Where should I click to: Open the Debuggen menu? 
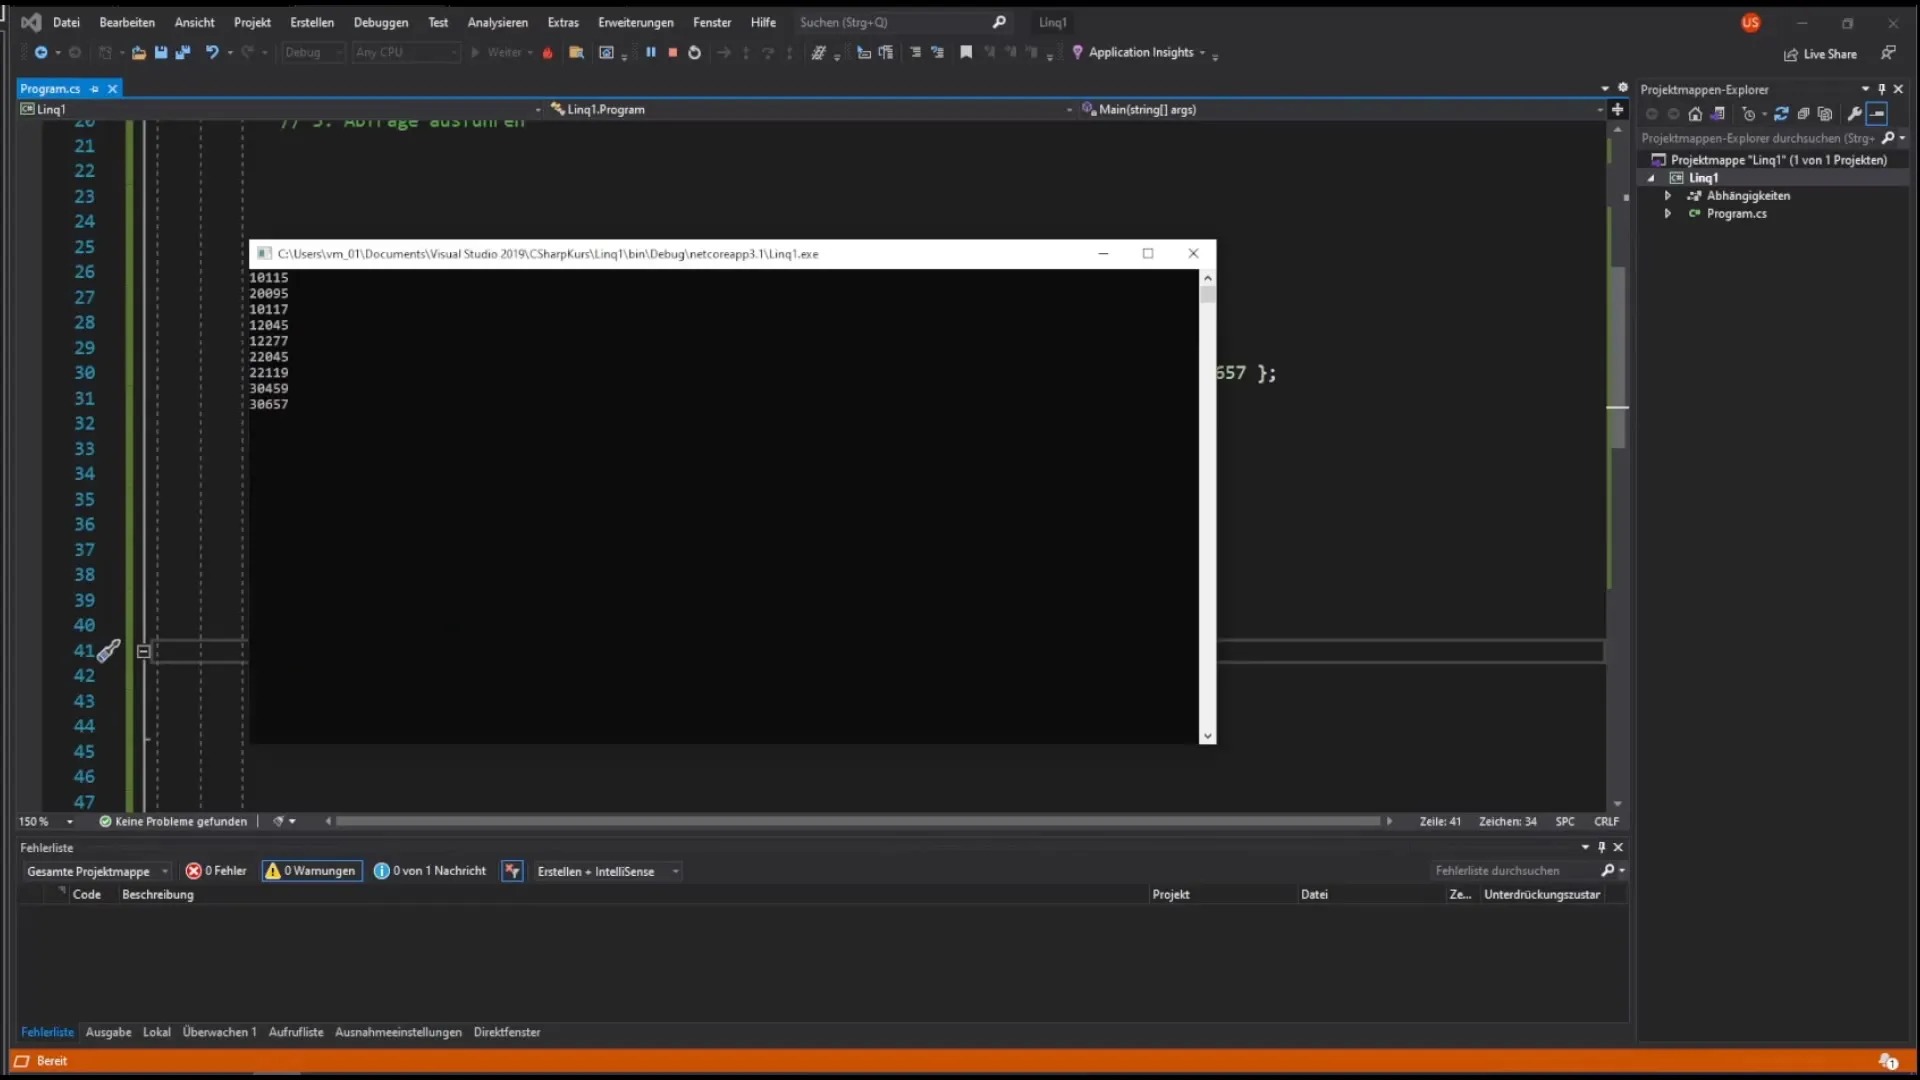pos(381,22)
